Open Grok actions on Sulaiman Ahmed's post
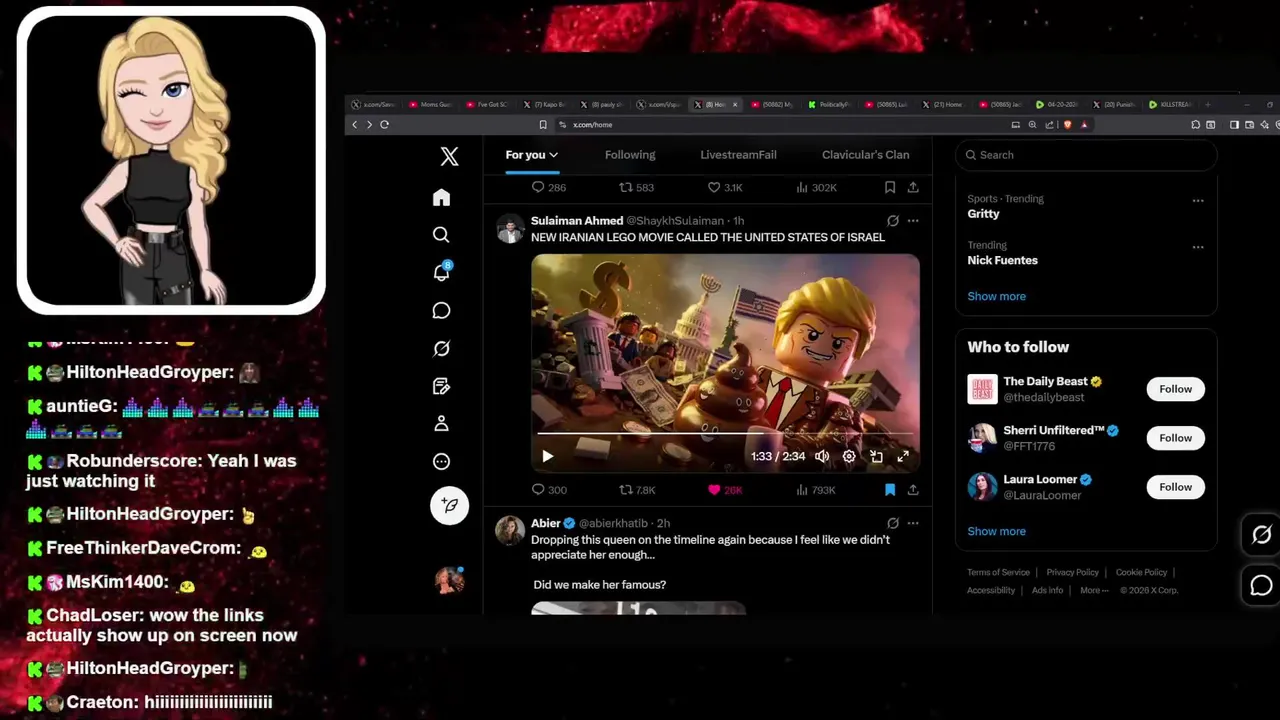 [893, 221]
